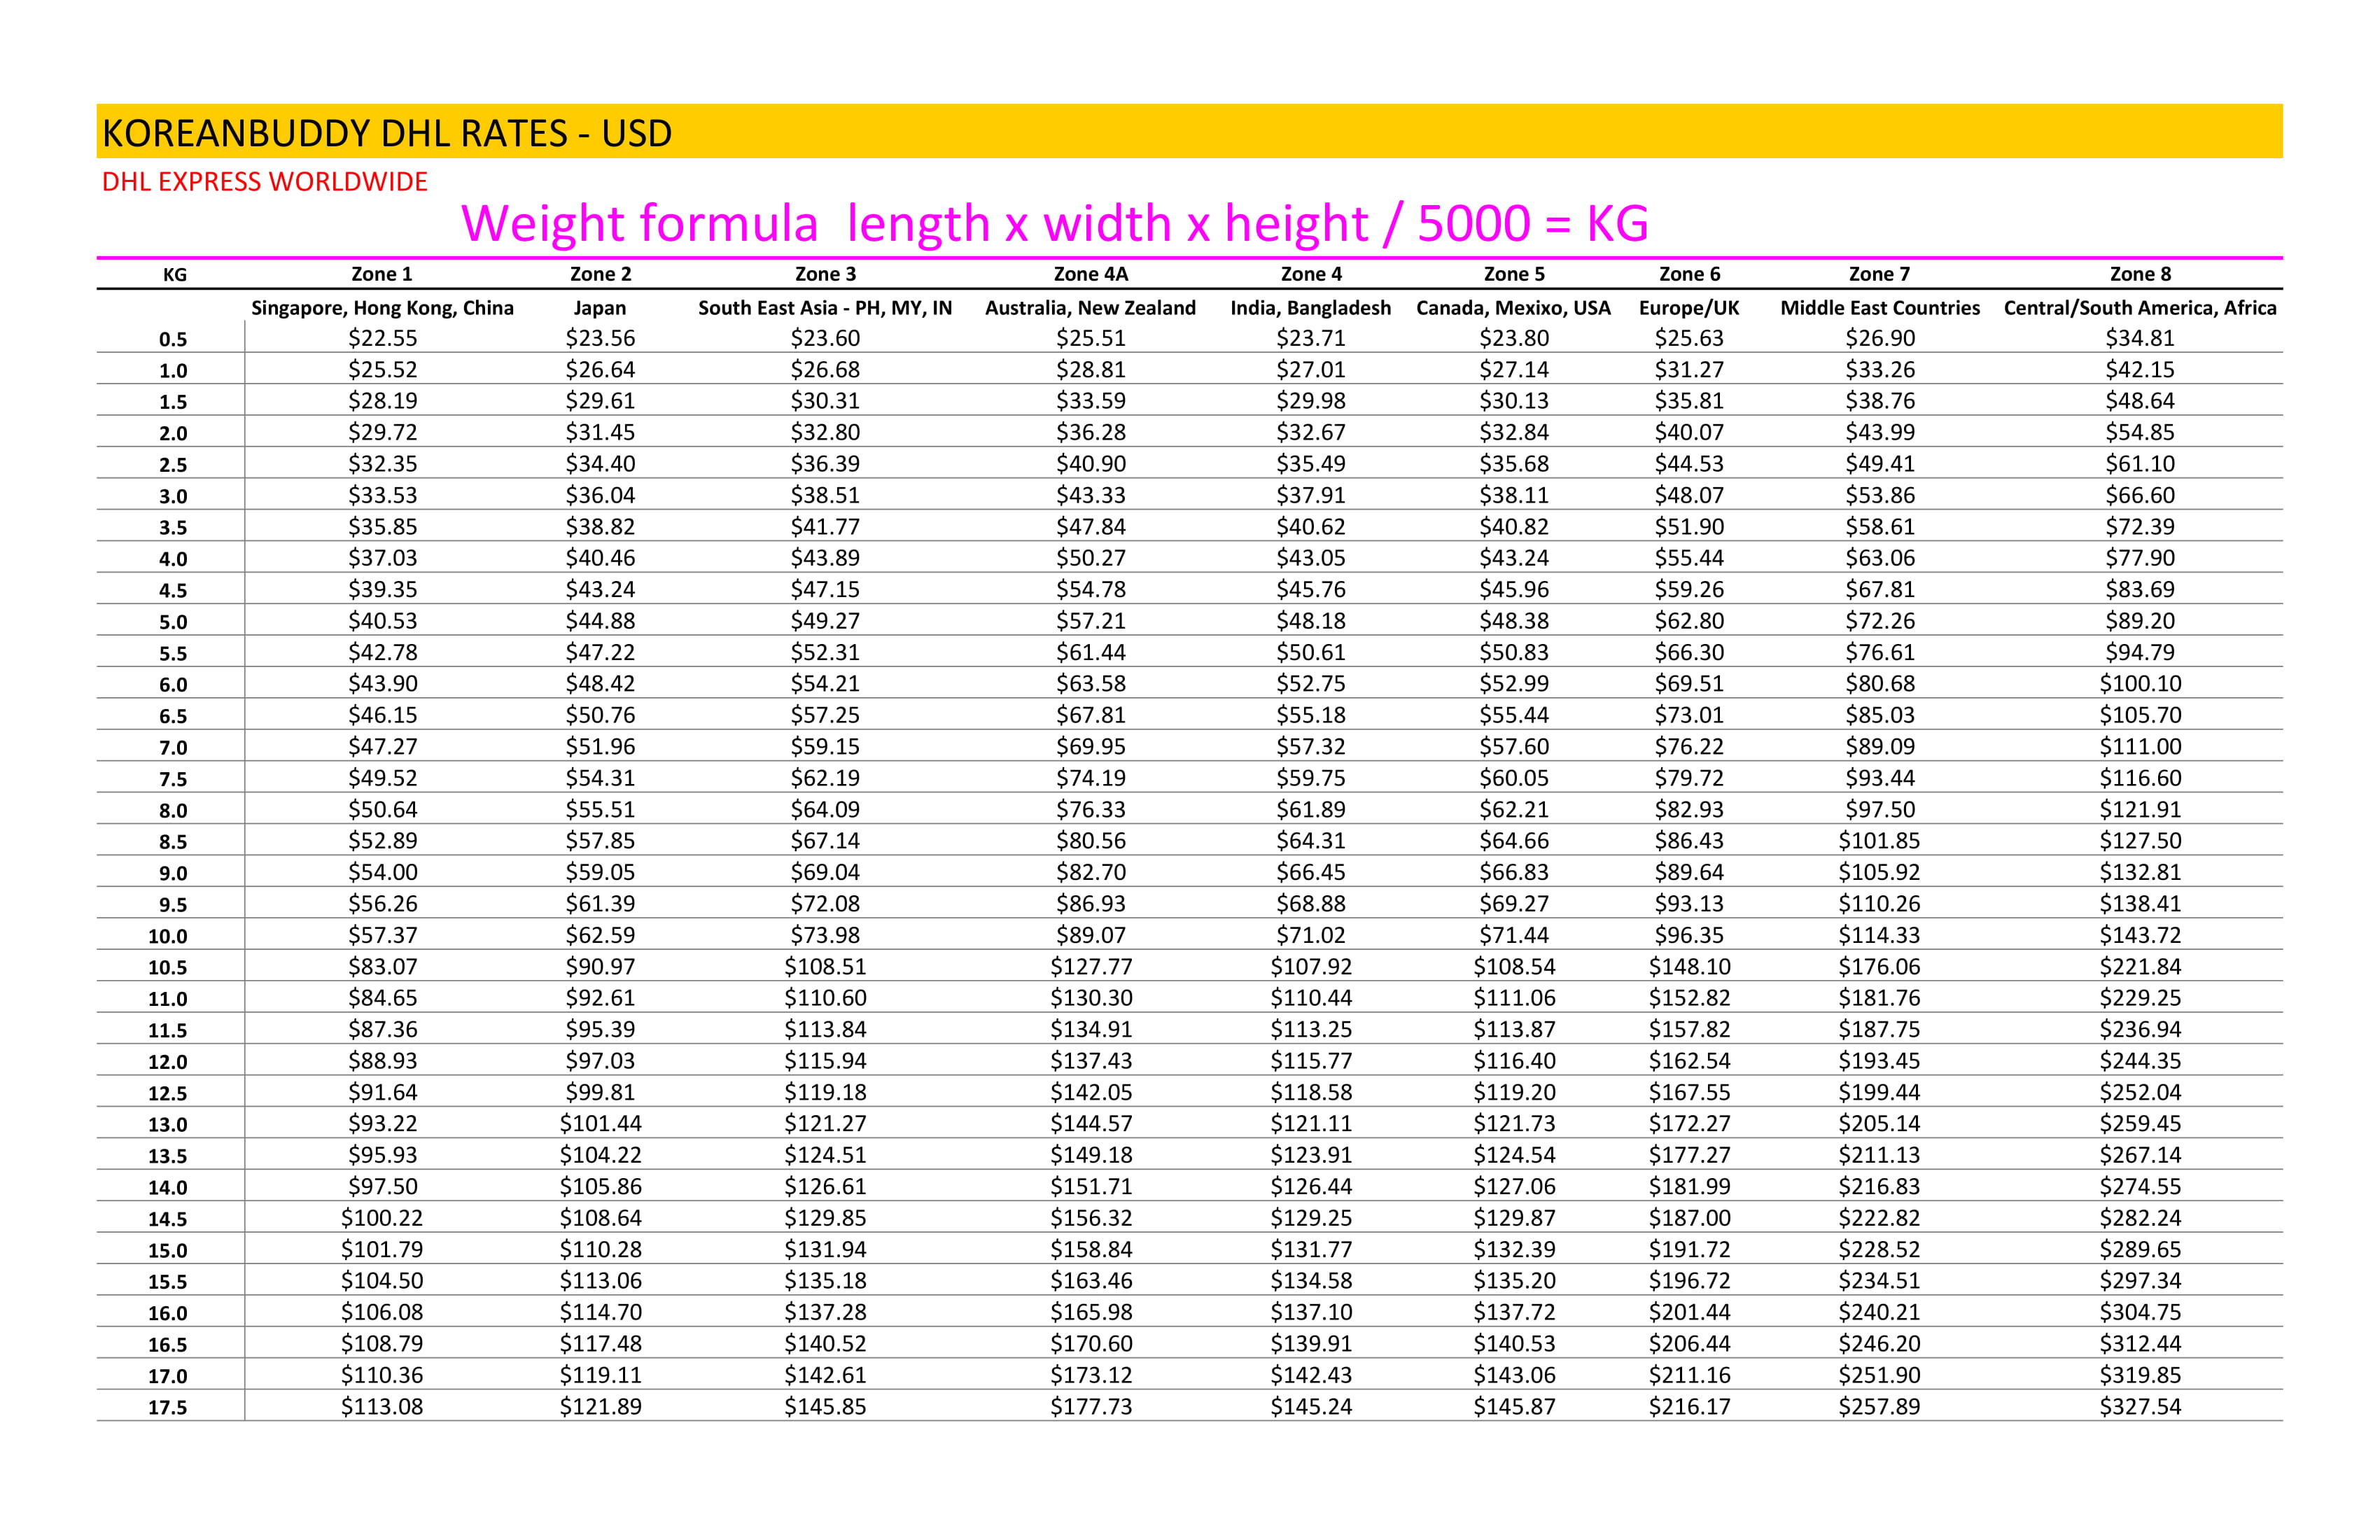
Task: Select the Zone 1 column header
Action: 382,274
